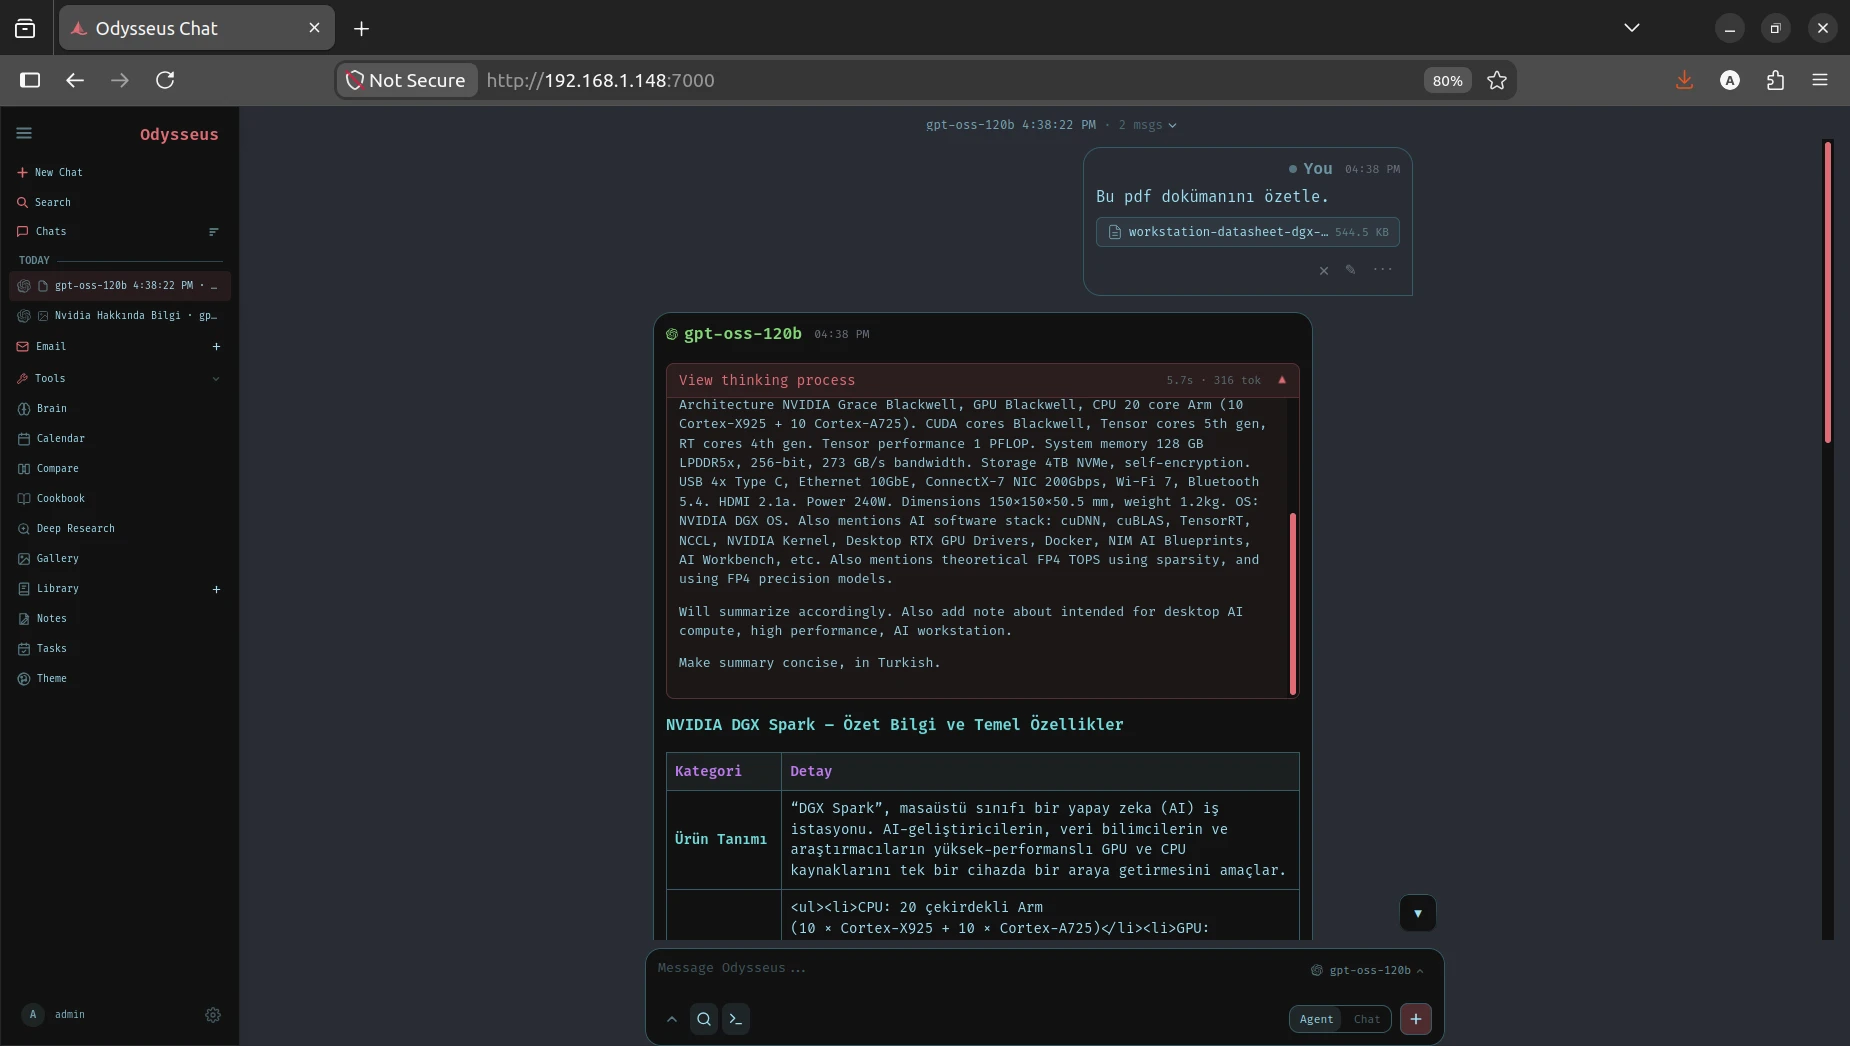Viewport: 1850px width, 1046px height.
Task: Open the browser extensions icon
Action: tap(1775, 80)
